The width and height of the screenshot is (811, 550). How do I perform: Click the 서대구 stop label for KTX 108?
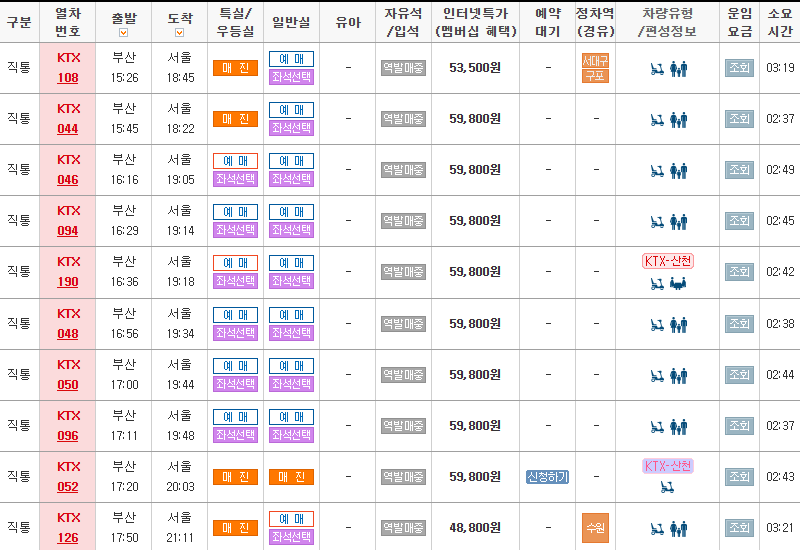tap(595, 61)
